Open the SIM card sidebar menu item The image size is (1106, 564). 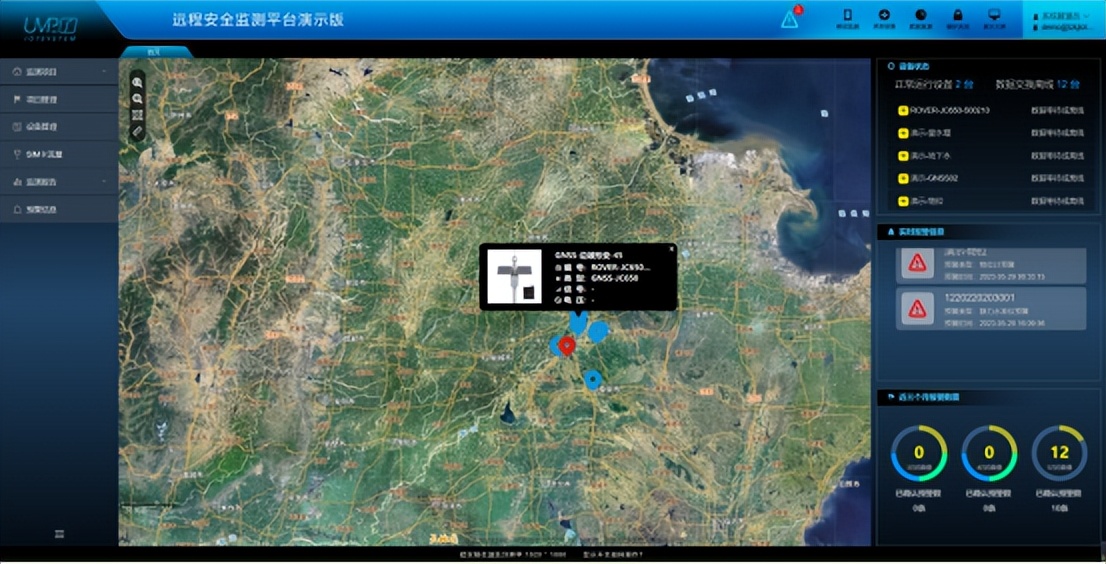[58, 155]
